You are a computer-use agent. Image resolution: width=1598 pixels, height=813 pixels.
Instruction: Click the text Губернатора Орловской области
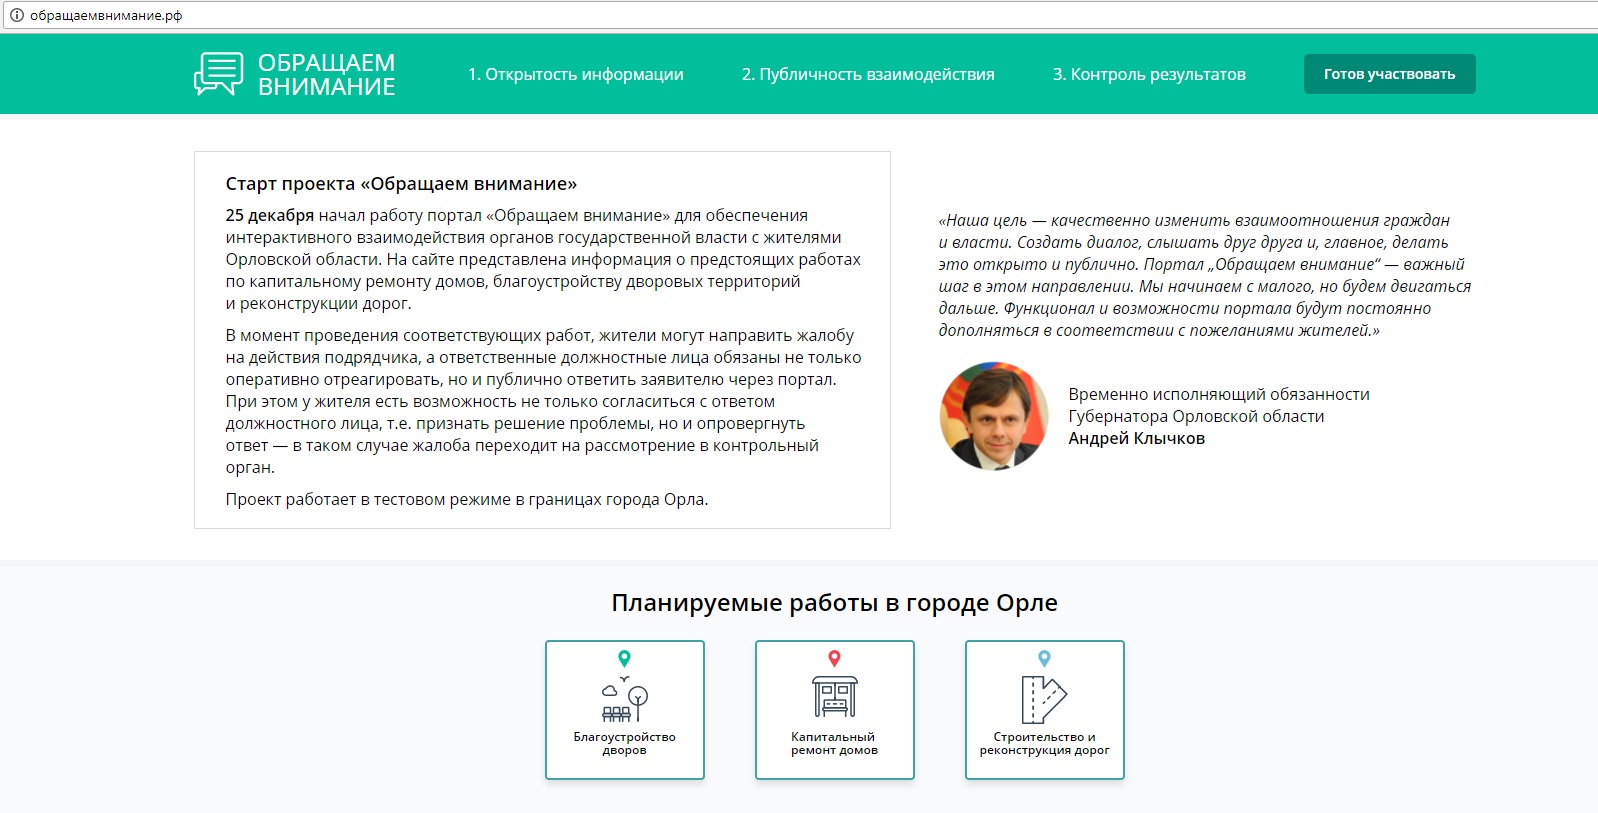pos(1196,416)
